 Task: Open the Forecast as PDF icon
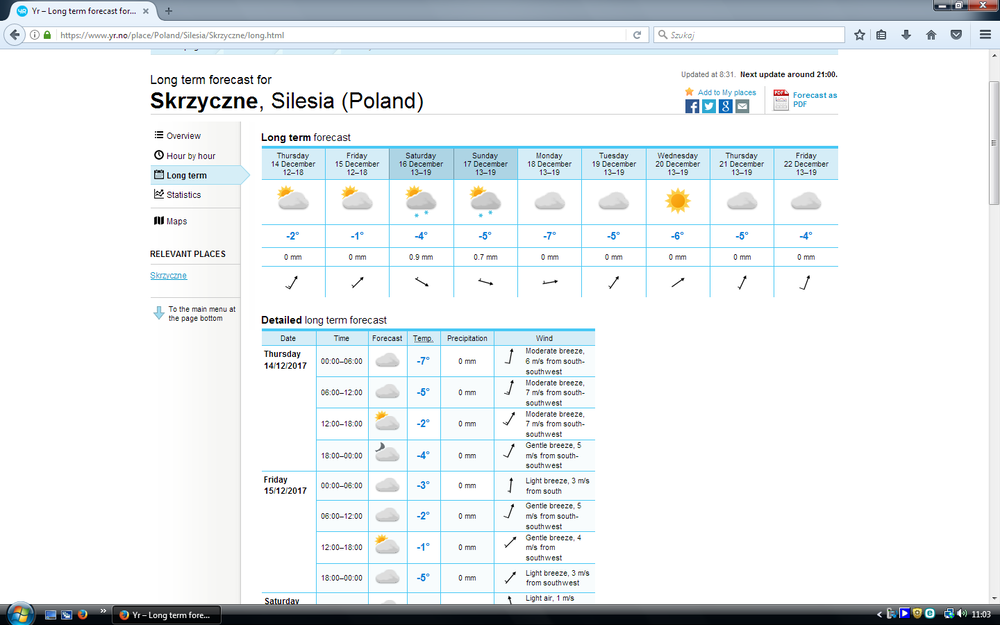click(x=781, y=100)
